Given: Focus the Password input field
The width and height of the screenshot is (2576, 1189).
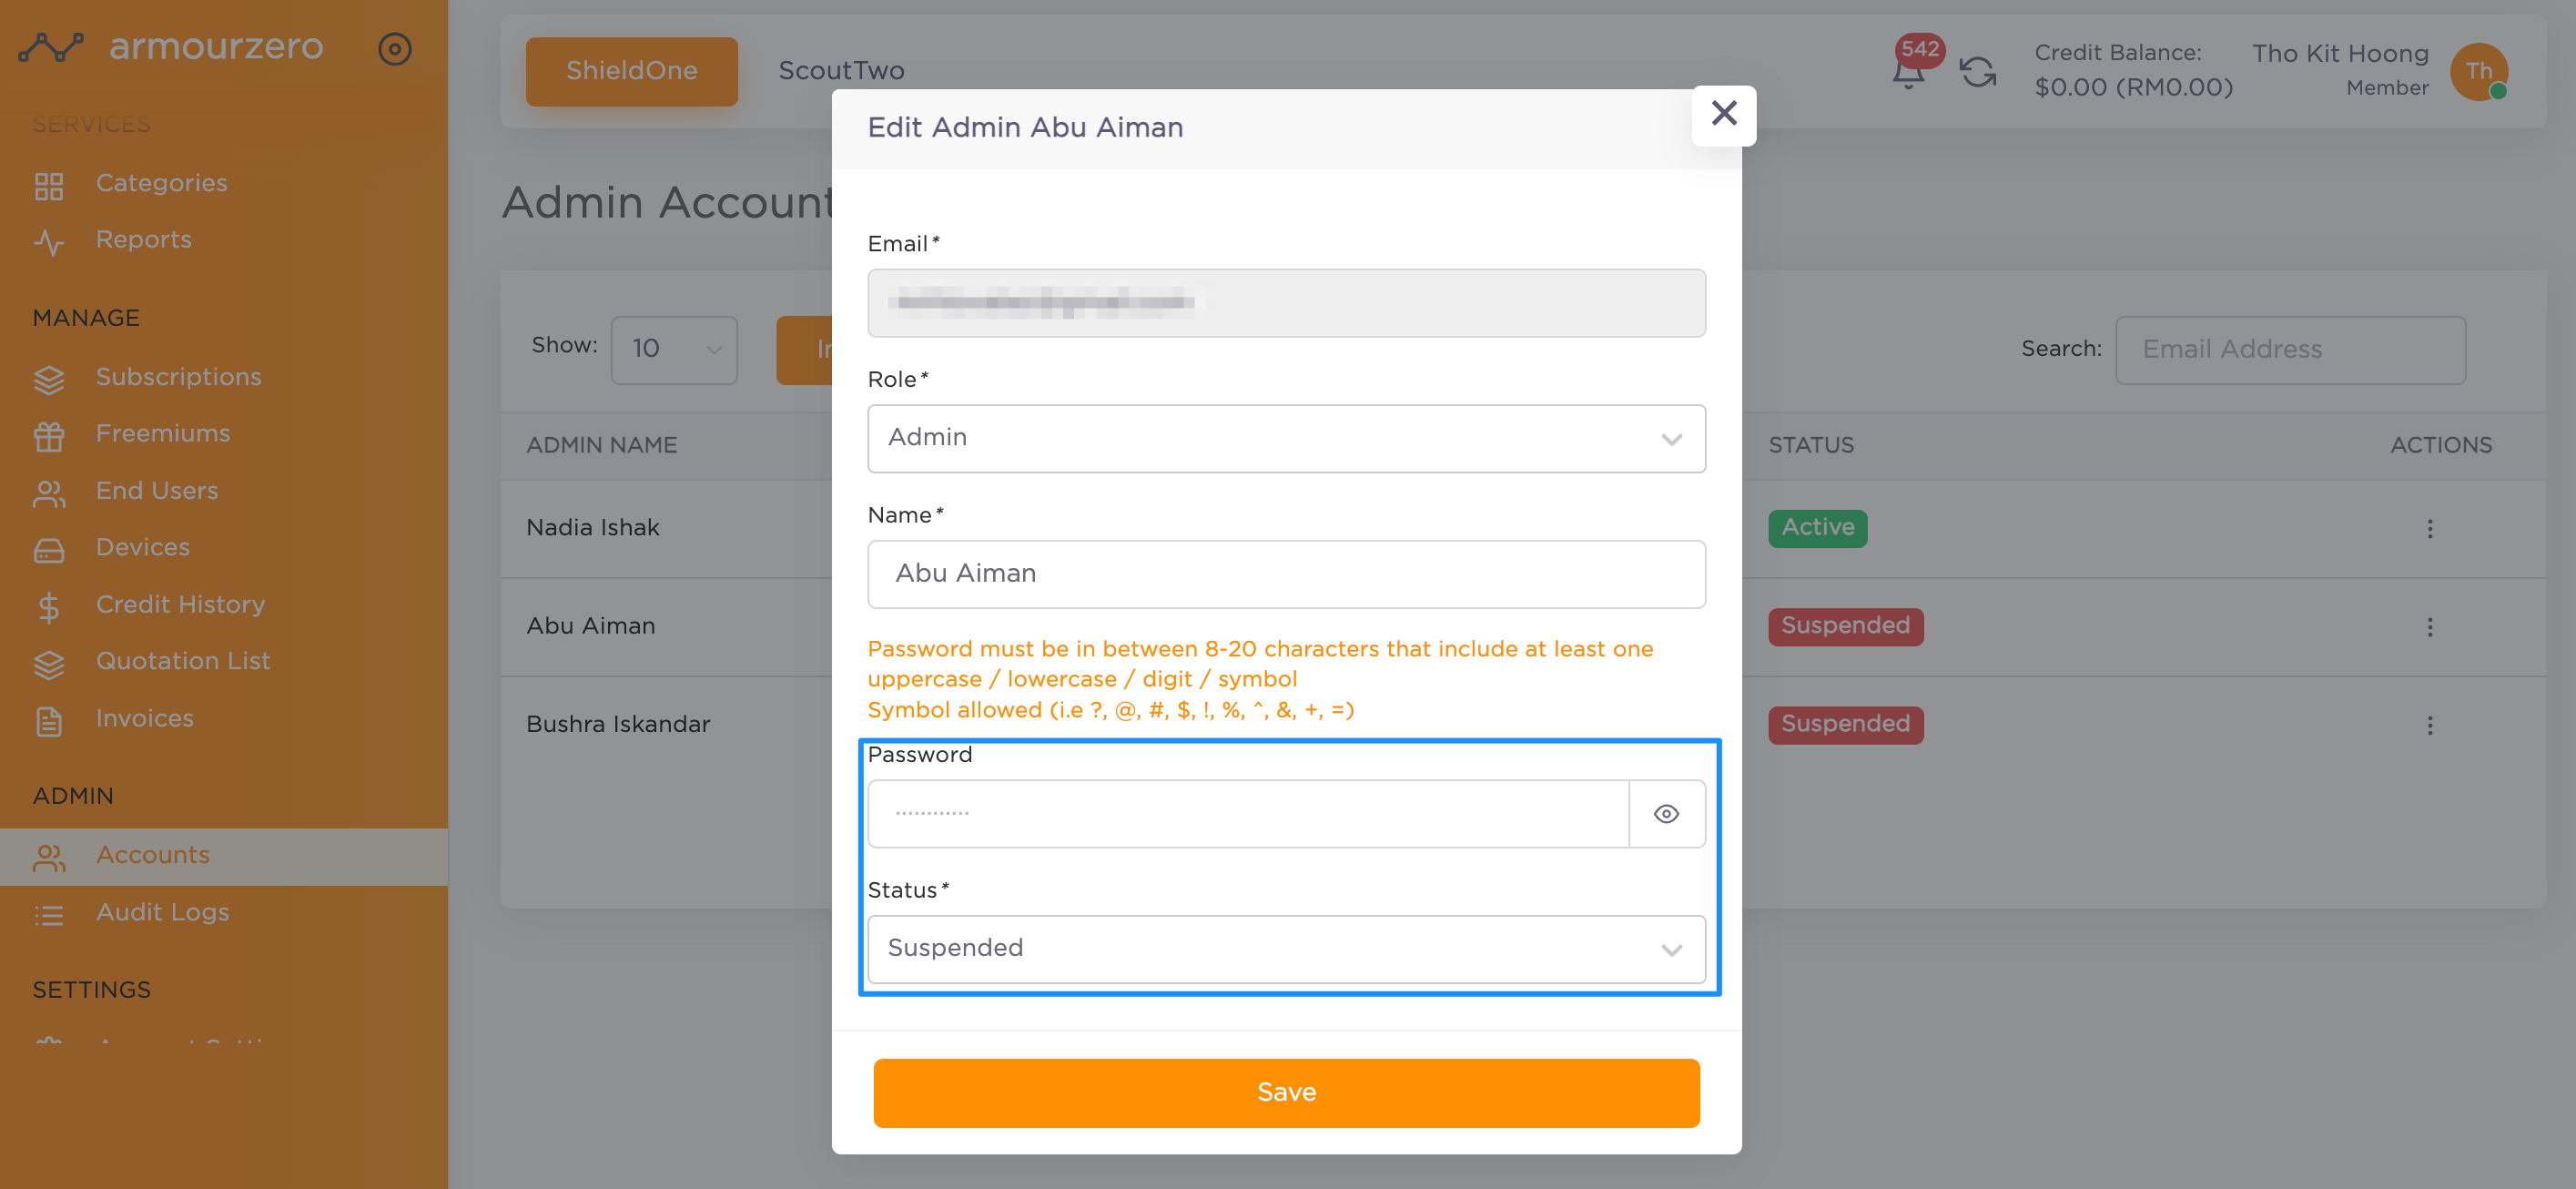Looking at the screenshot, I should tap(1247, 813).
